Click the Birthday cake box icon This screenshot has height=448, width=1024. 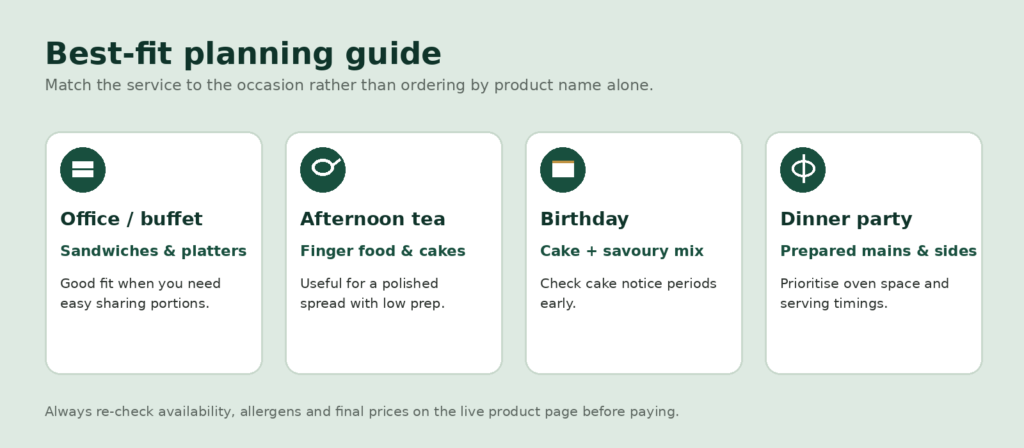tap(563, 170)
